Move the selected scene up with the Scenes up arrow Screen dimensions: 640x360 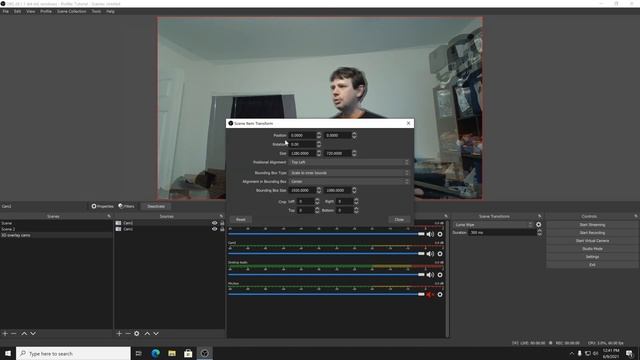click(24, 333)
